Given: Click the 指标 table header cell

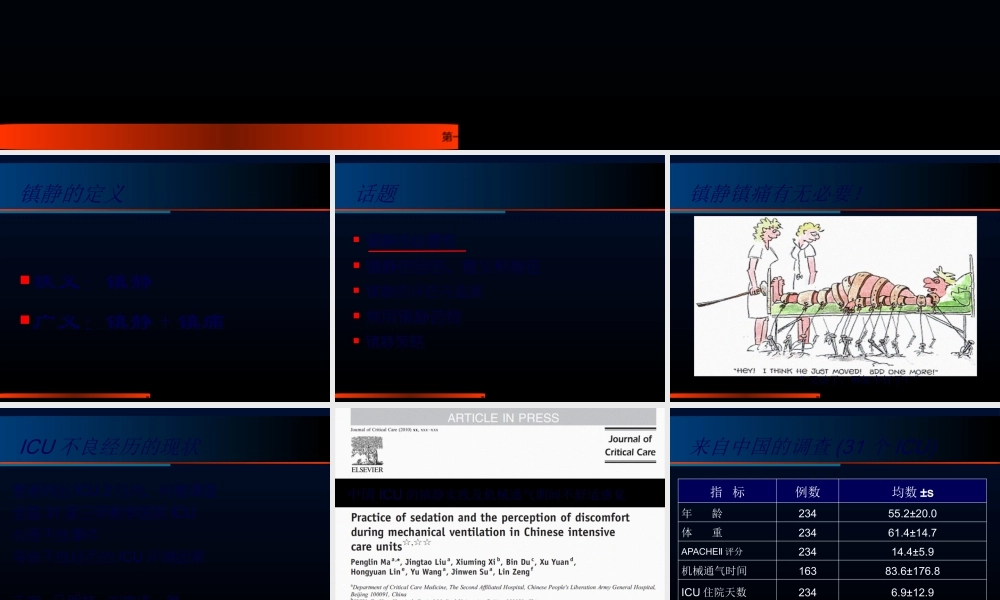Looking at the screenshot, I should [x=727, y=491].
